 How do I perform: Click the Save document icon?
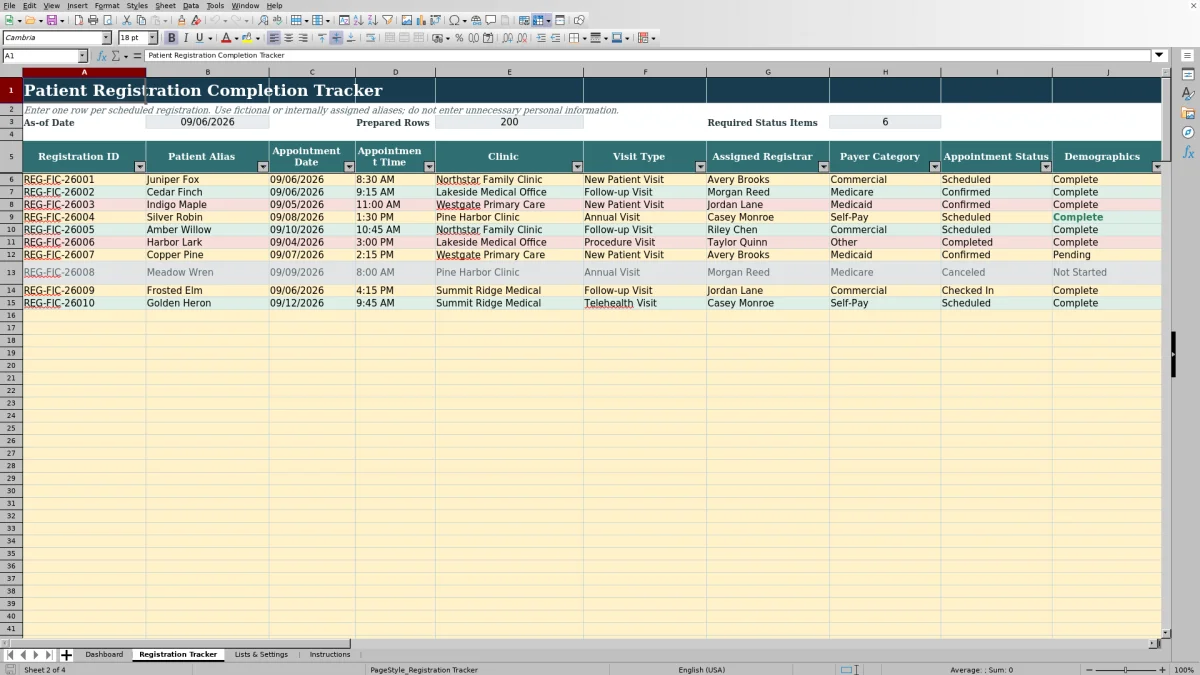pos(51,20)
